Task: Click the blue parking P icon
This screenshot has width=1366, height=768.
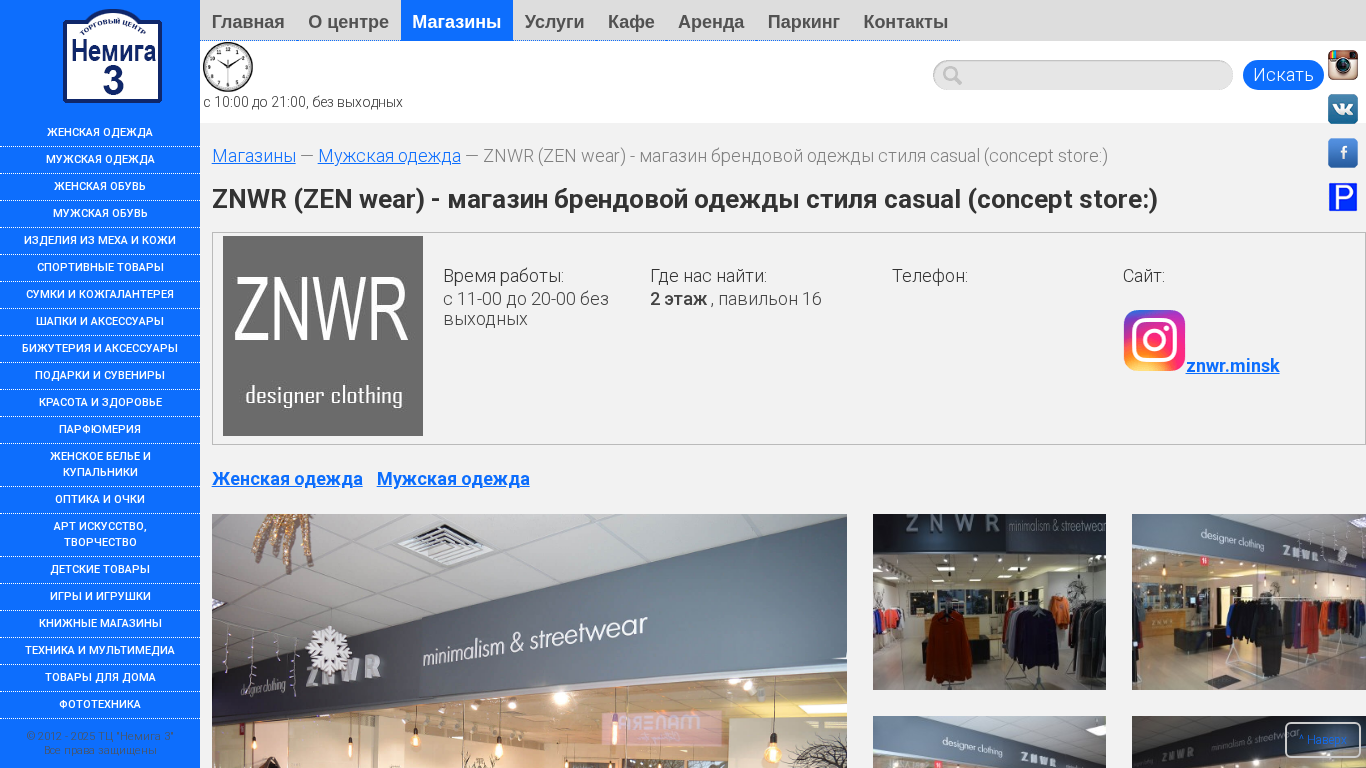Action: tap(1343, 197)
